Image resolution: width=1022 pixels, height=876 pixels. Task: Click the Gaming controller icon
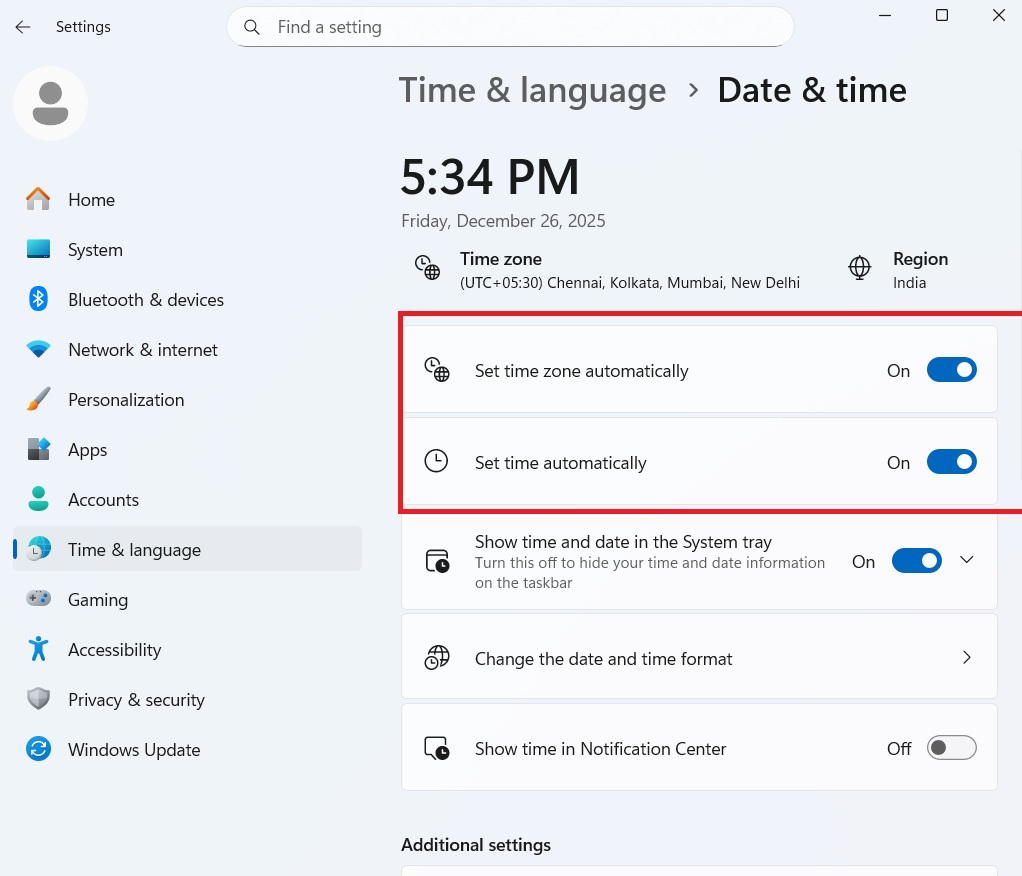point(38,599)
